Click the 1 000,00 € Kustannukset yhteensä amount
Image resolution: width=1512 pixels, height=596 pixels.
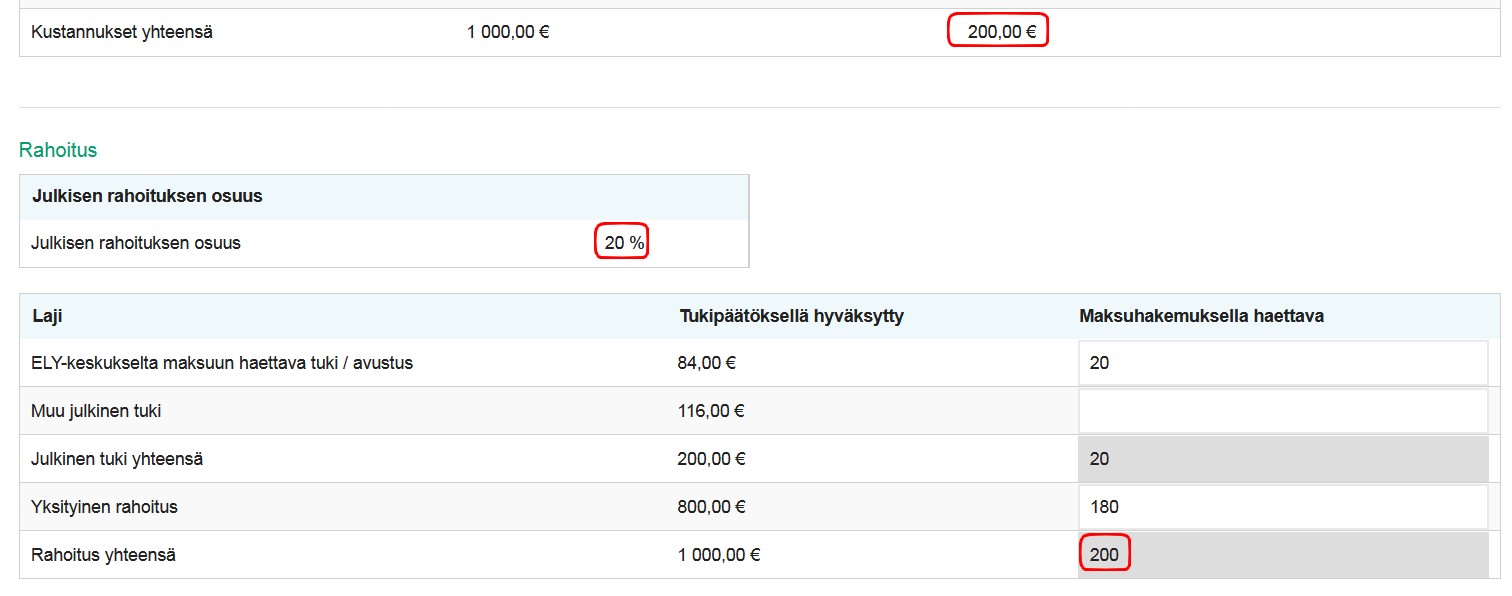coord(508,32)
